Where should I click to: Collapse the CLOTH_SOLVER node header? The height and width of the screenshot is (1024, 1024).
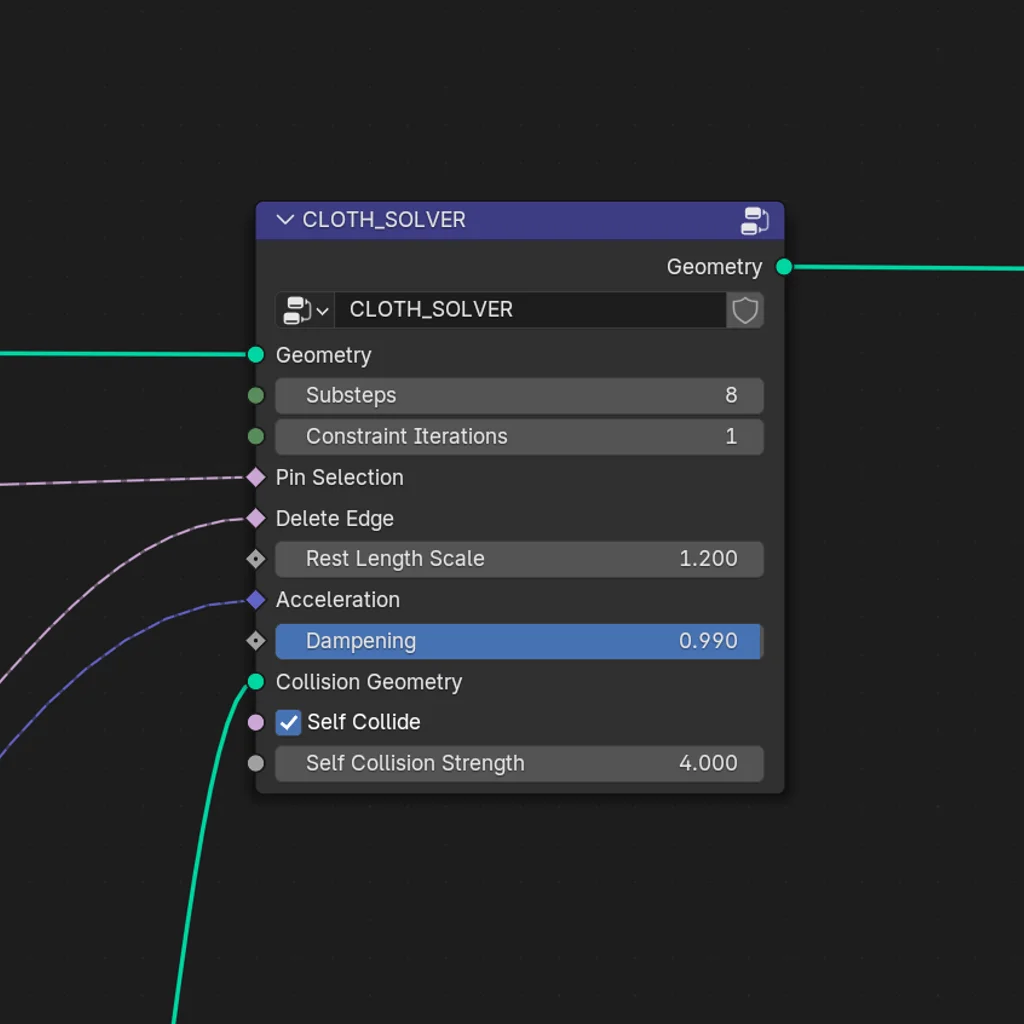click(x=285, y=220)
